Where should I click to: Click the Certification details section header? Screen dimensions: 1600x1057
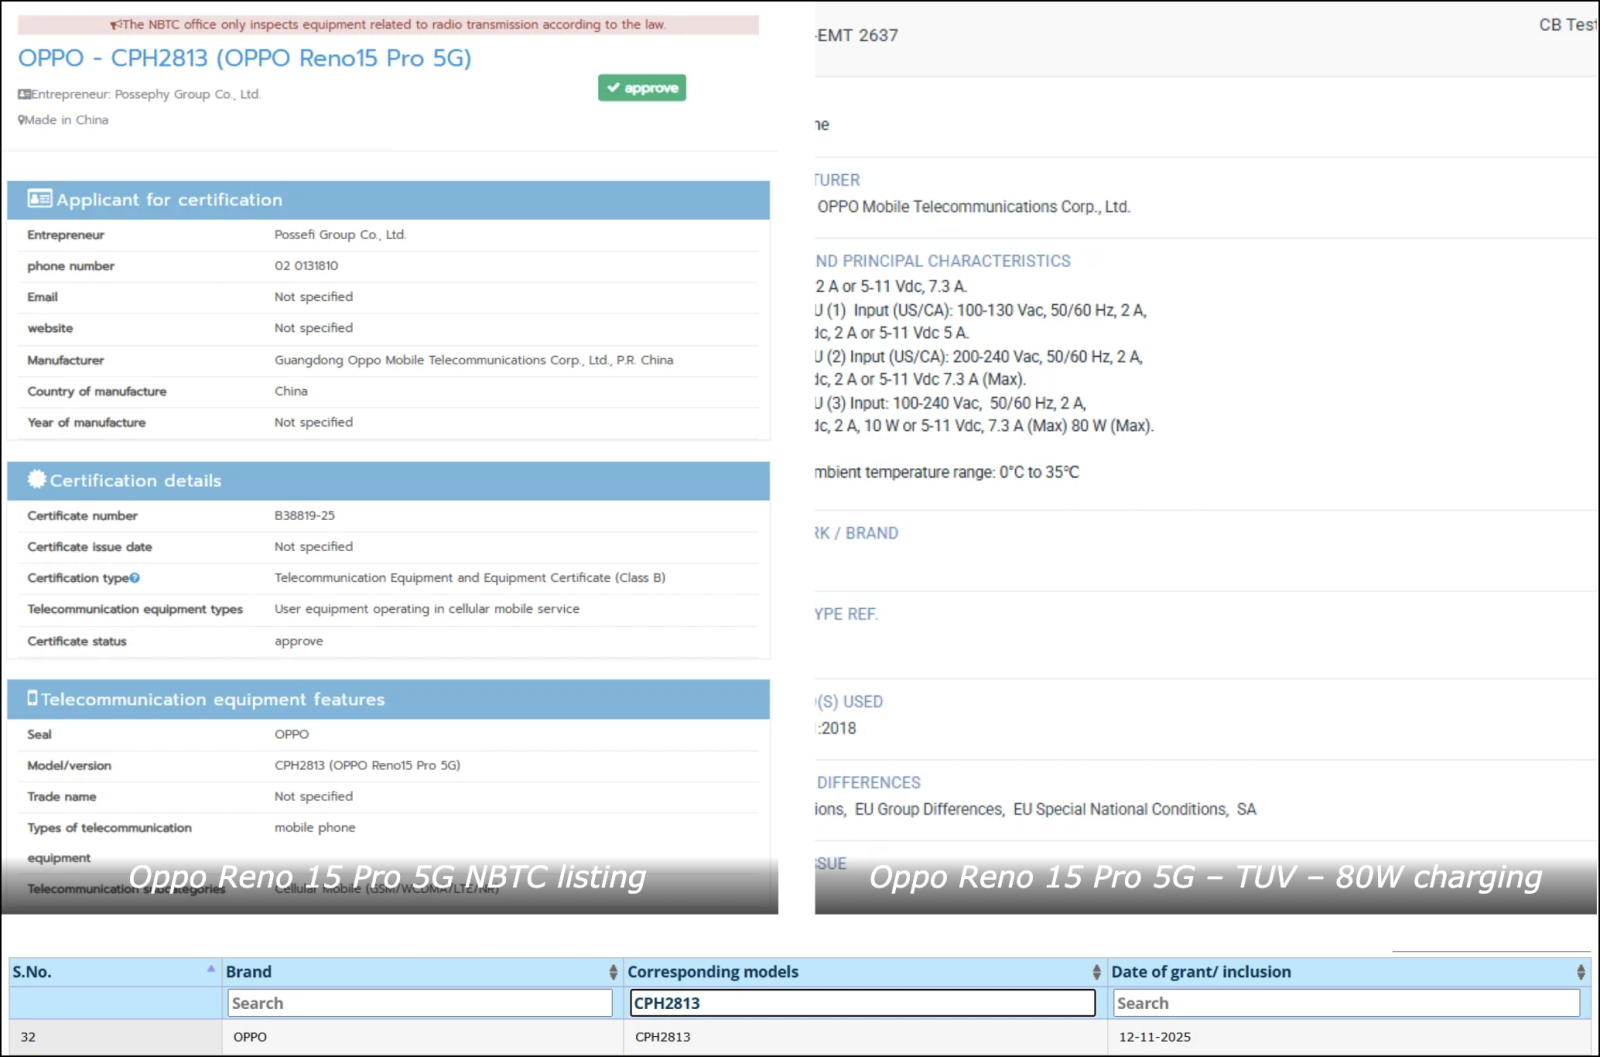click(388, 481)
